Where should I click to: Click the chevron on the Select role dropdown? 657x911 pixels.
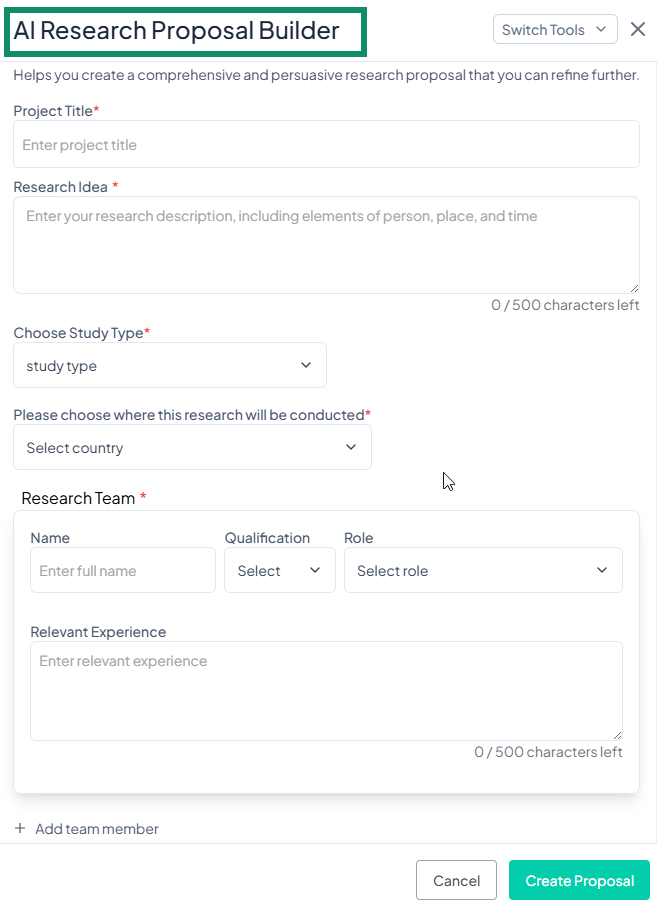point(601,570)
